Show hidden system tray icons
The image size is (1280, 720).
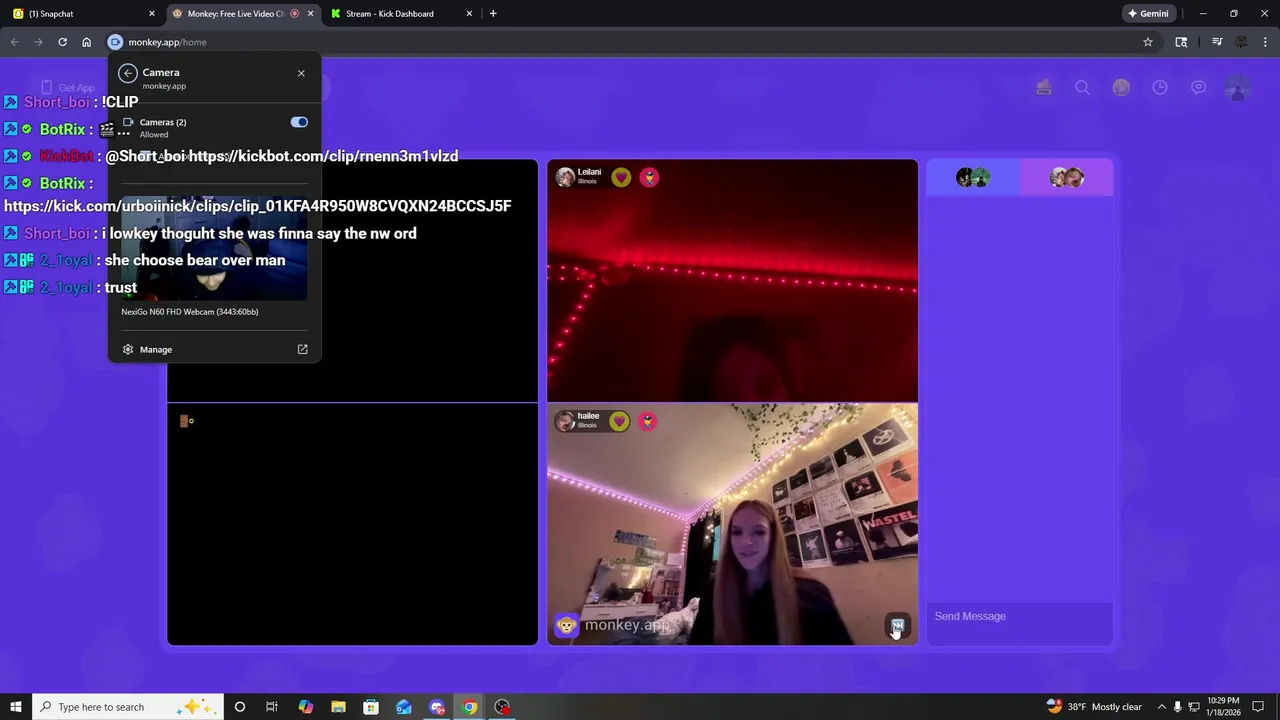point(1163,707)
